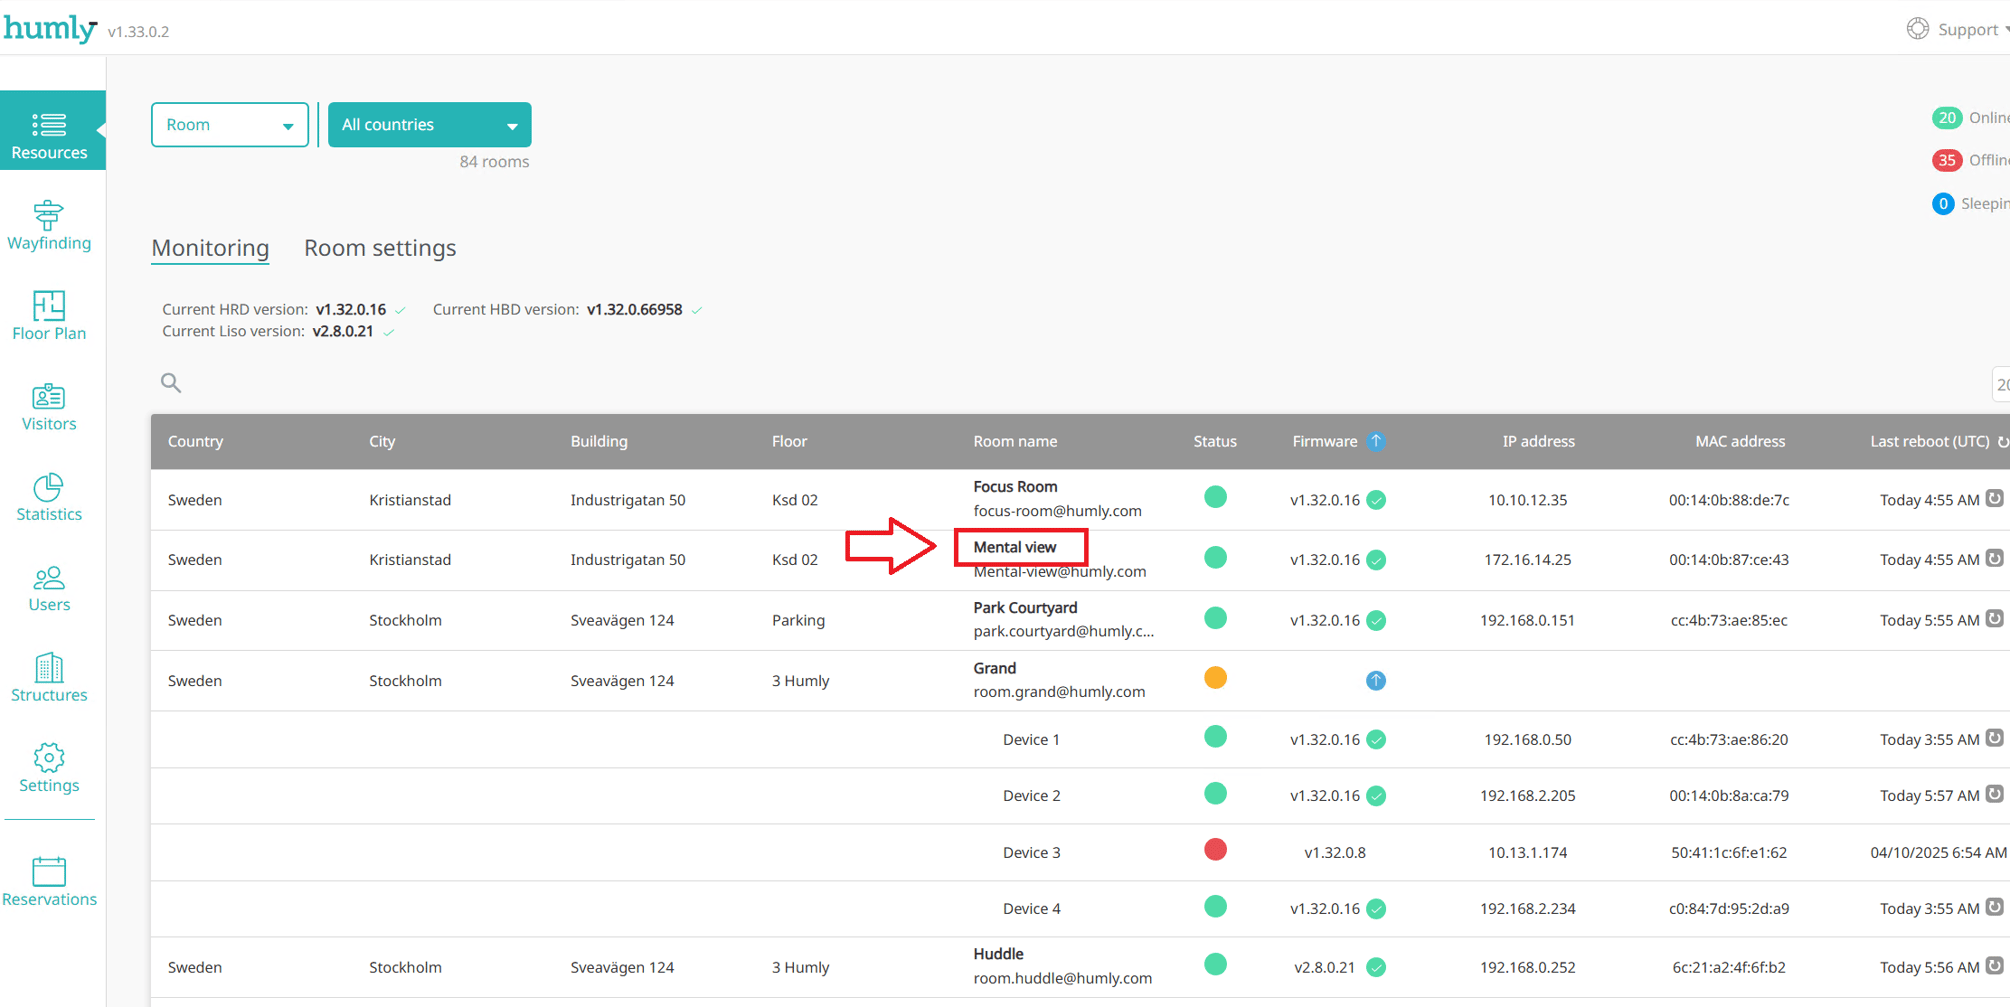Image resolution: width=2010 pixels, height=1007 pixels.
Task: Open Reservations calendar in sidebar
Action: pos(49,881)
